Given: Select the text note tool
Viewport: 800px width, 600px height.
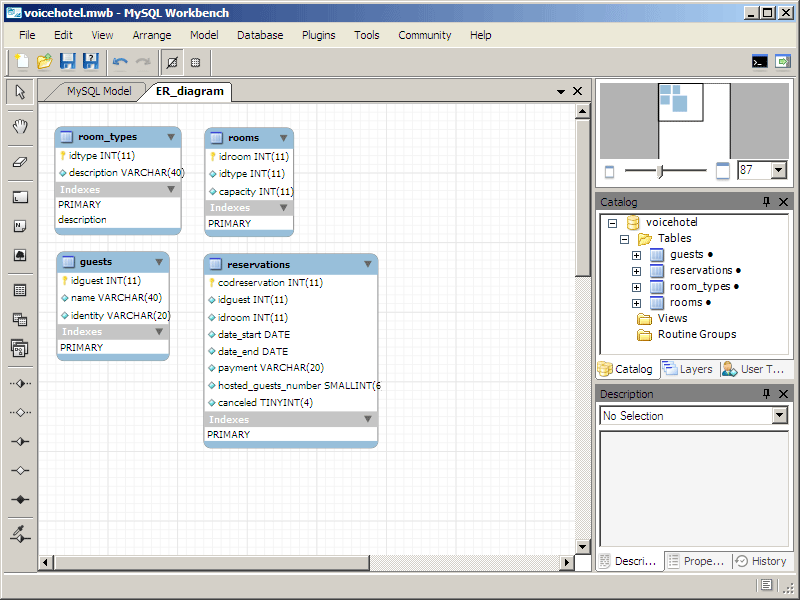Looking at the screenshot, I should tap(20, 226).
